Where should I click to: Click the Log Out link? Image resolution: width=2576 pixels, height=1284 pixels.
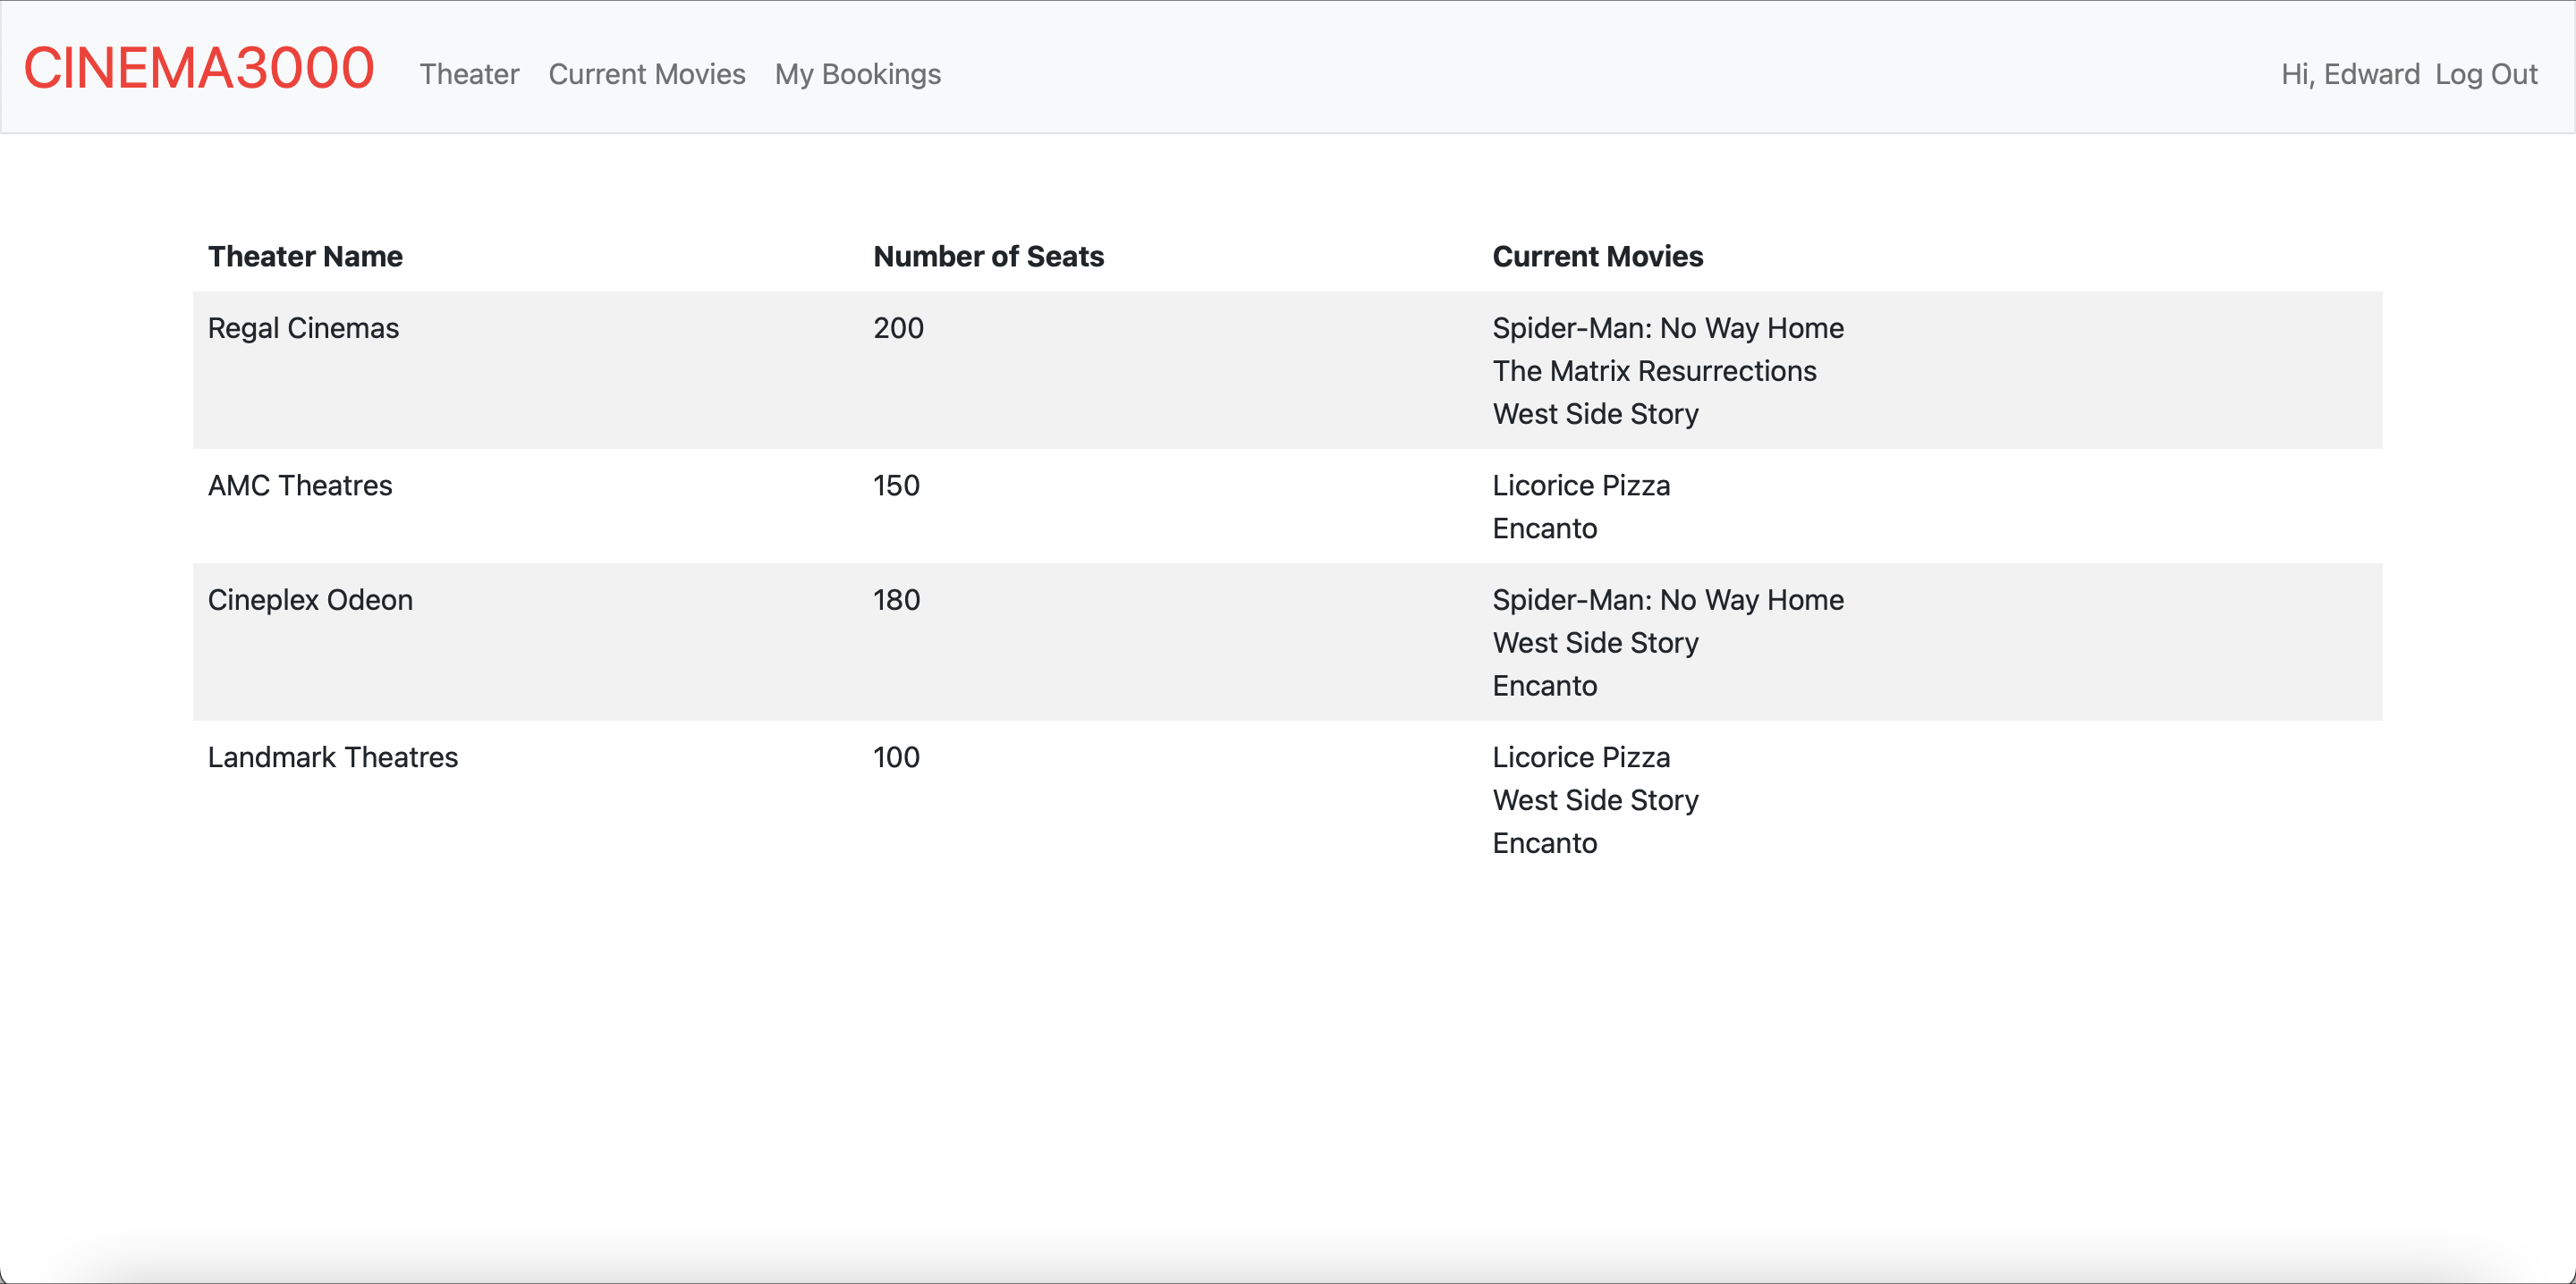(2485, 74)
